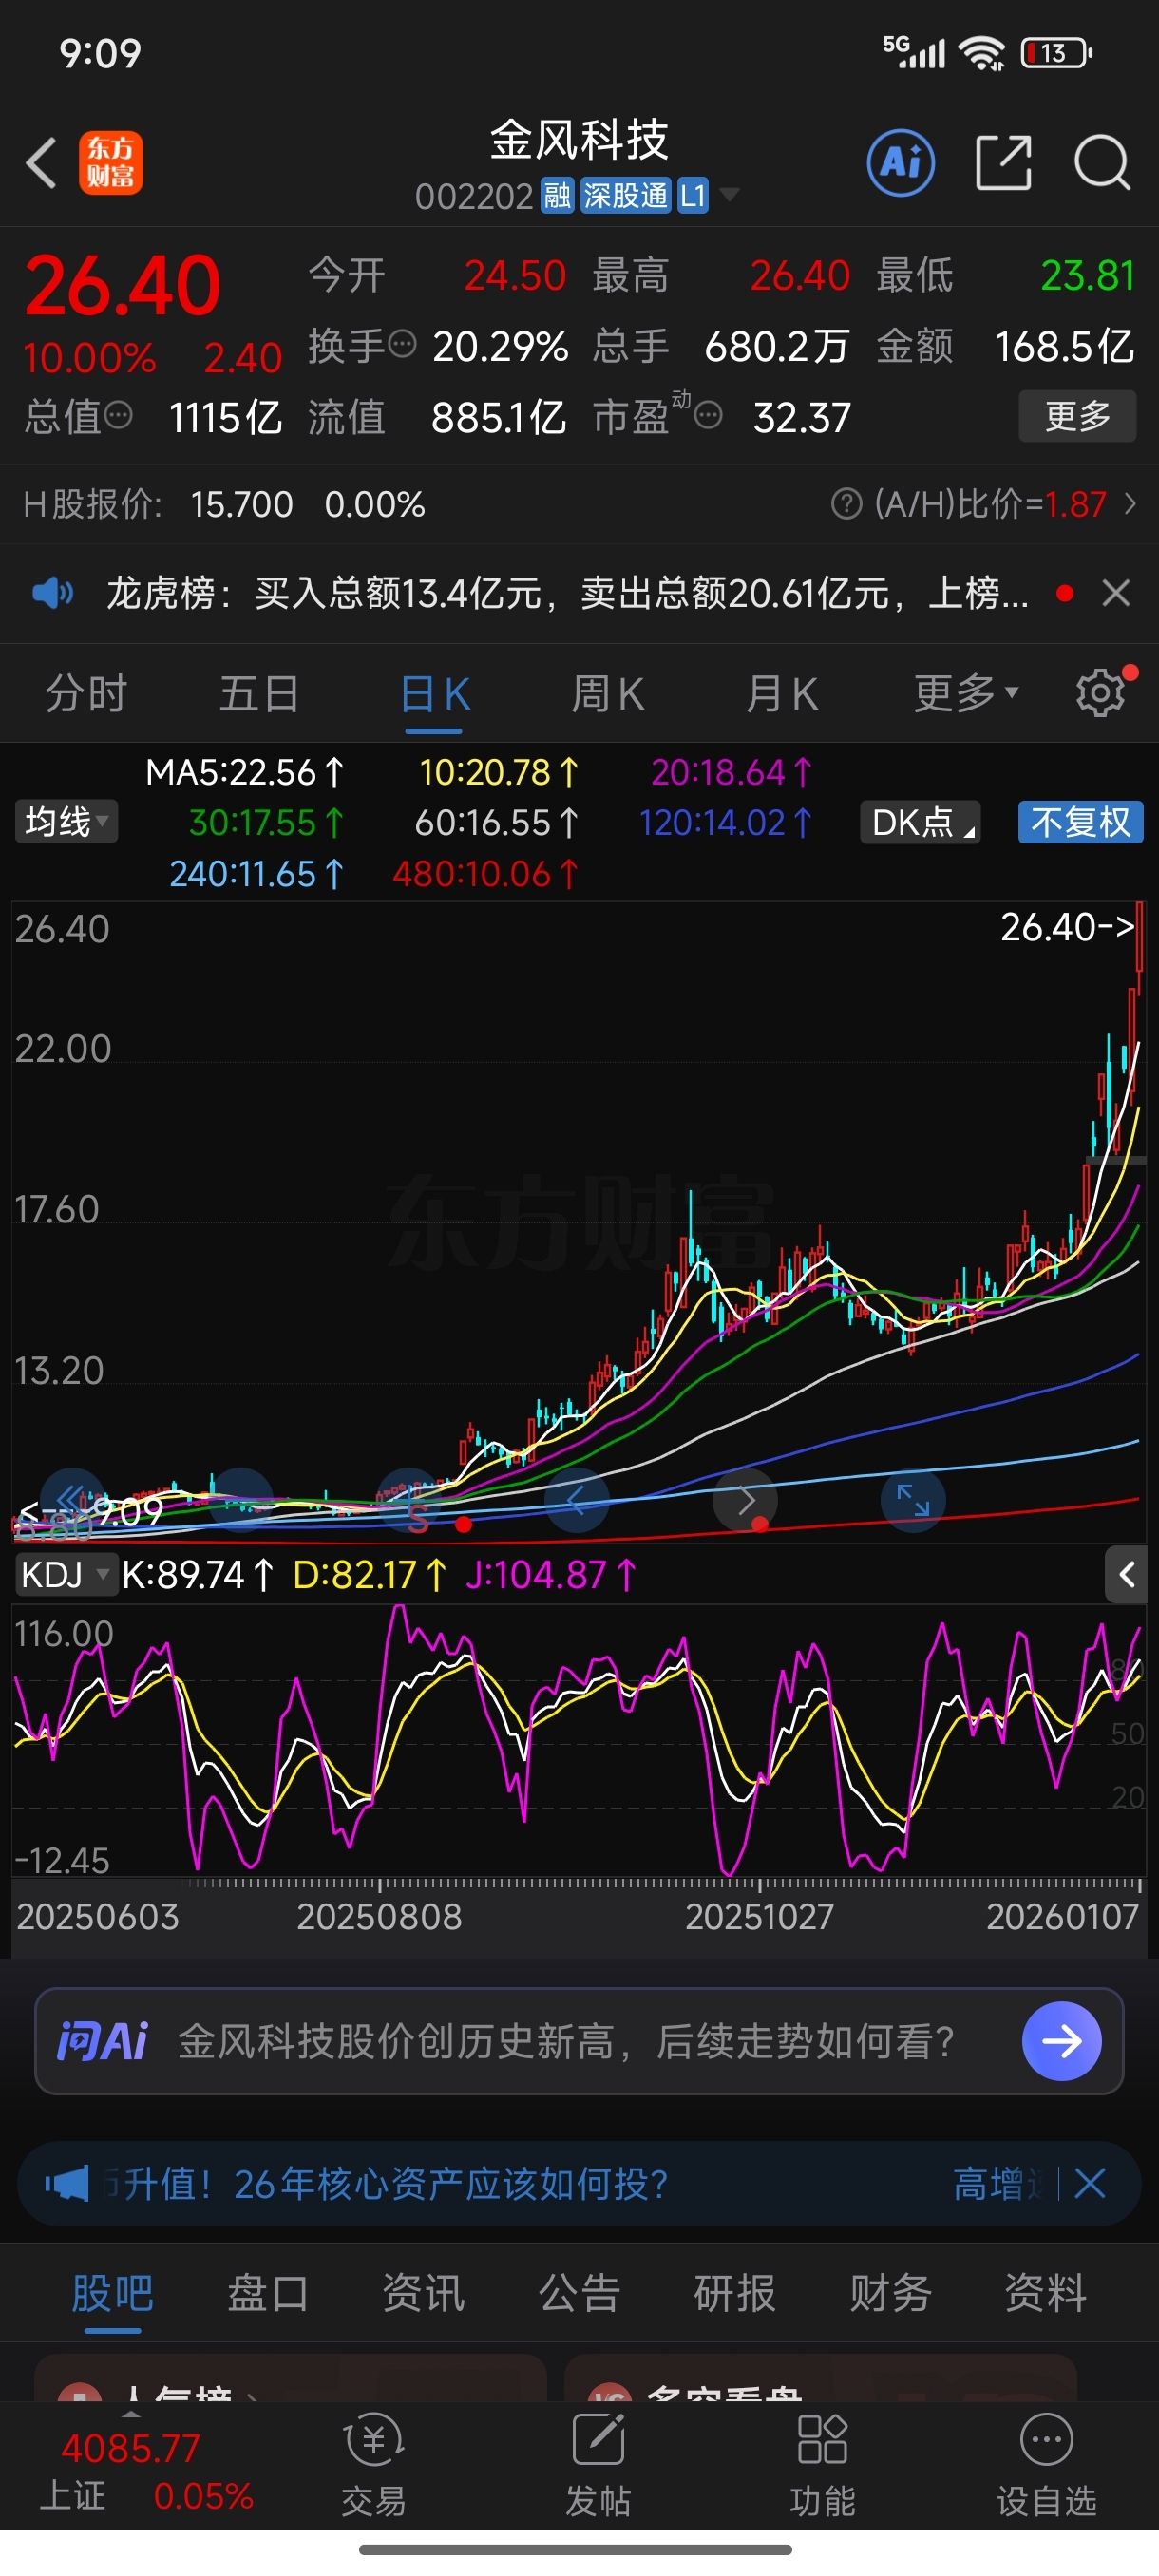The height and width of the screenshot is (2576, 1159).
Task: Submit the Ai question arrow button
Action: 1061,2041
